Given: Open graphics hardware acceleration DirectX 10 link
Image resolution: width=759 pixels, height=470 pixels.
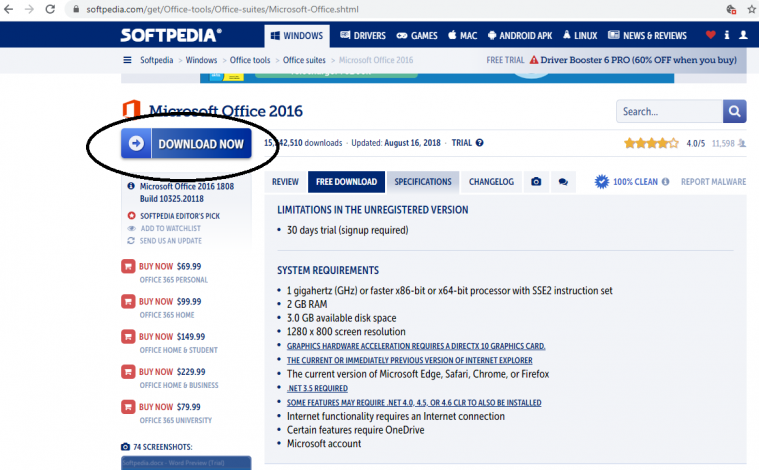Looking at the screenshot, I should point(416,346).
